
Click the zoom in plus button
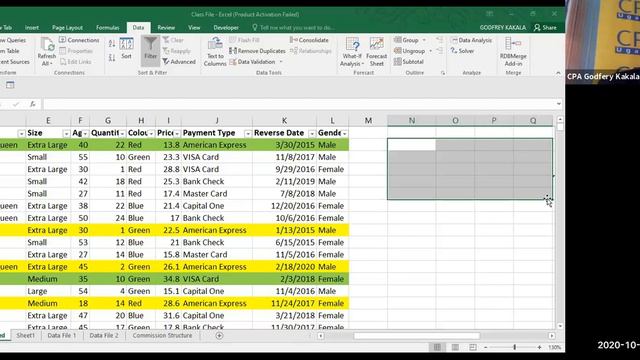point(539,347)
